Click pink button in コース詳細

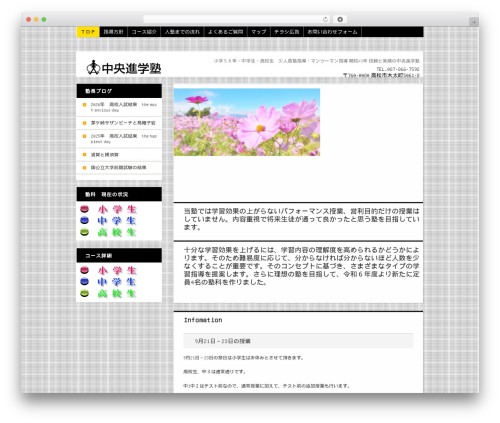pos(85,270)
